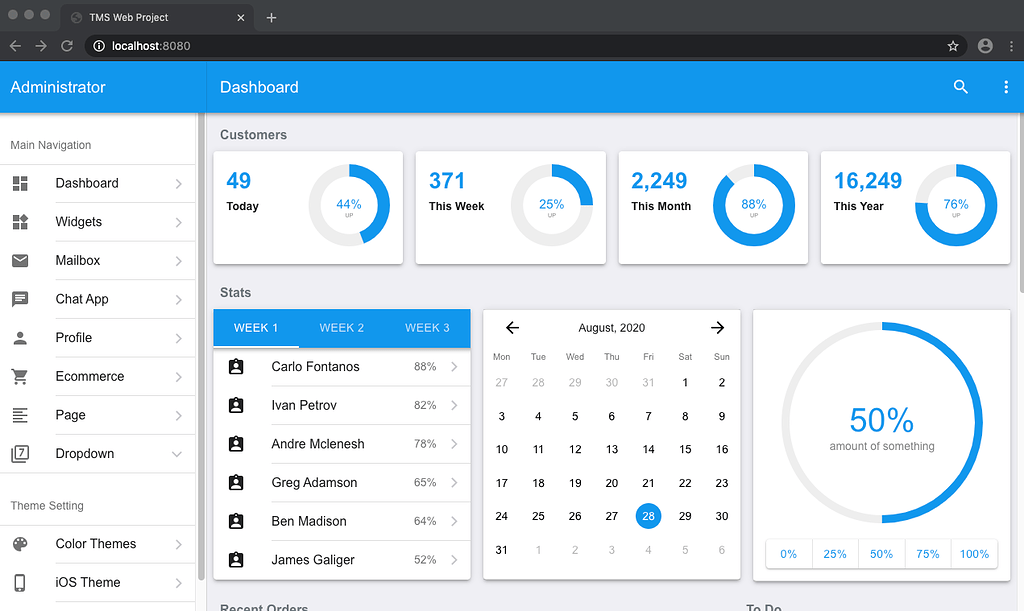Select the Widgets grid icon
The height and width of the screenshot is (611, 1024).
click(x=22, y=222)
